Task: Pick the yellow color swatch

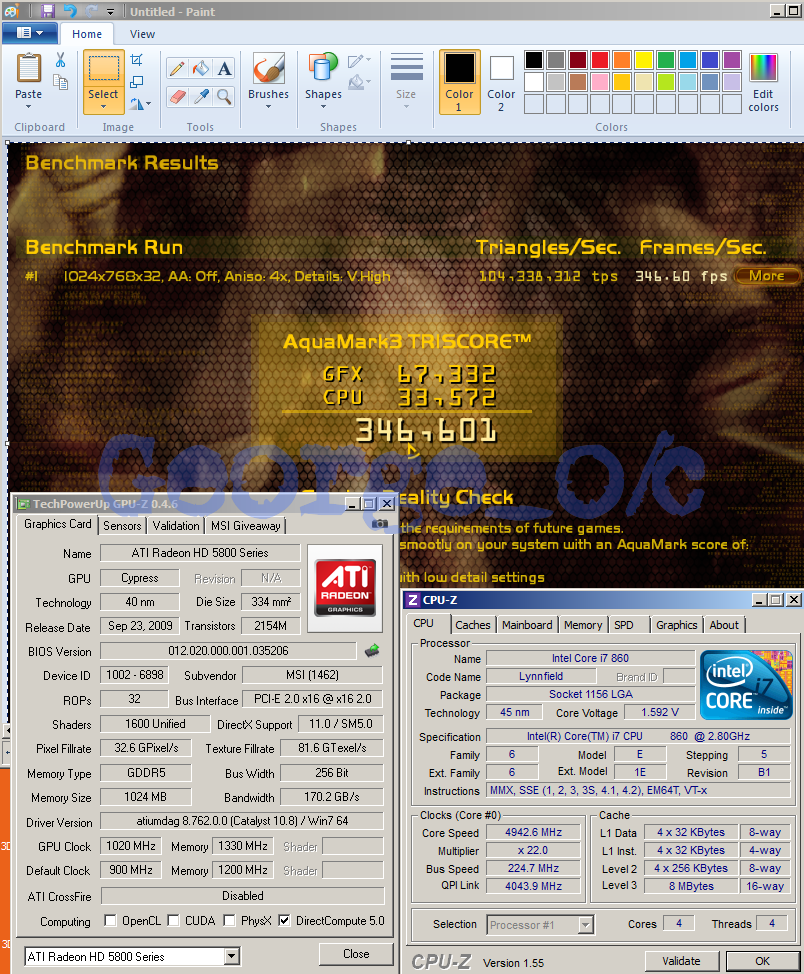Action: coord(644,60)
